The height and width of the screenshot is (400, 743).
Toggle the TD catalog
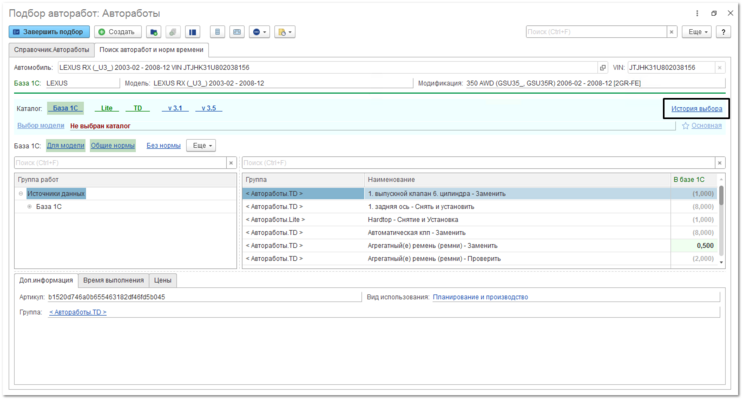click(x=137, y=108)
